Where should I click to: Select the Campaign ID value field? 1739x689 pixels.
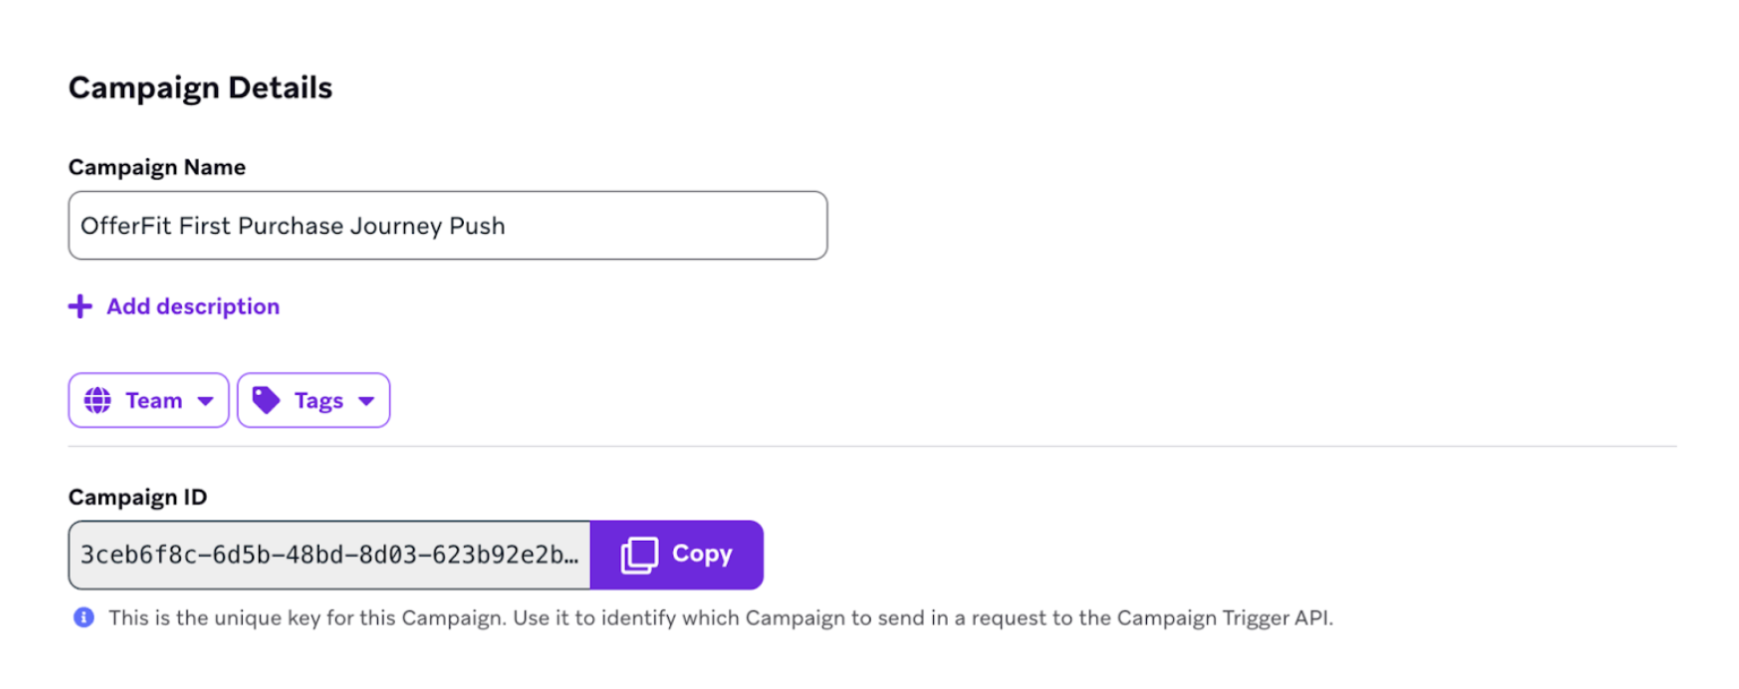330,555
